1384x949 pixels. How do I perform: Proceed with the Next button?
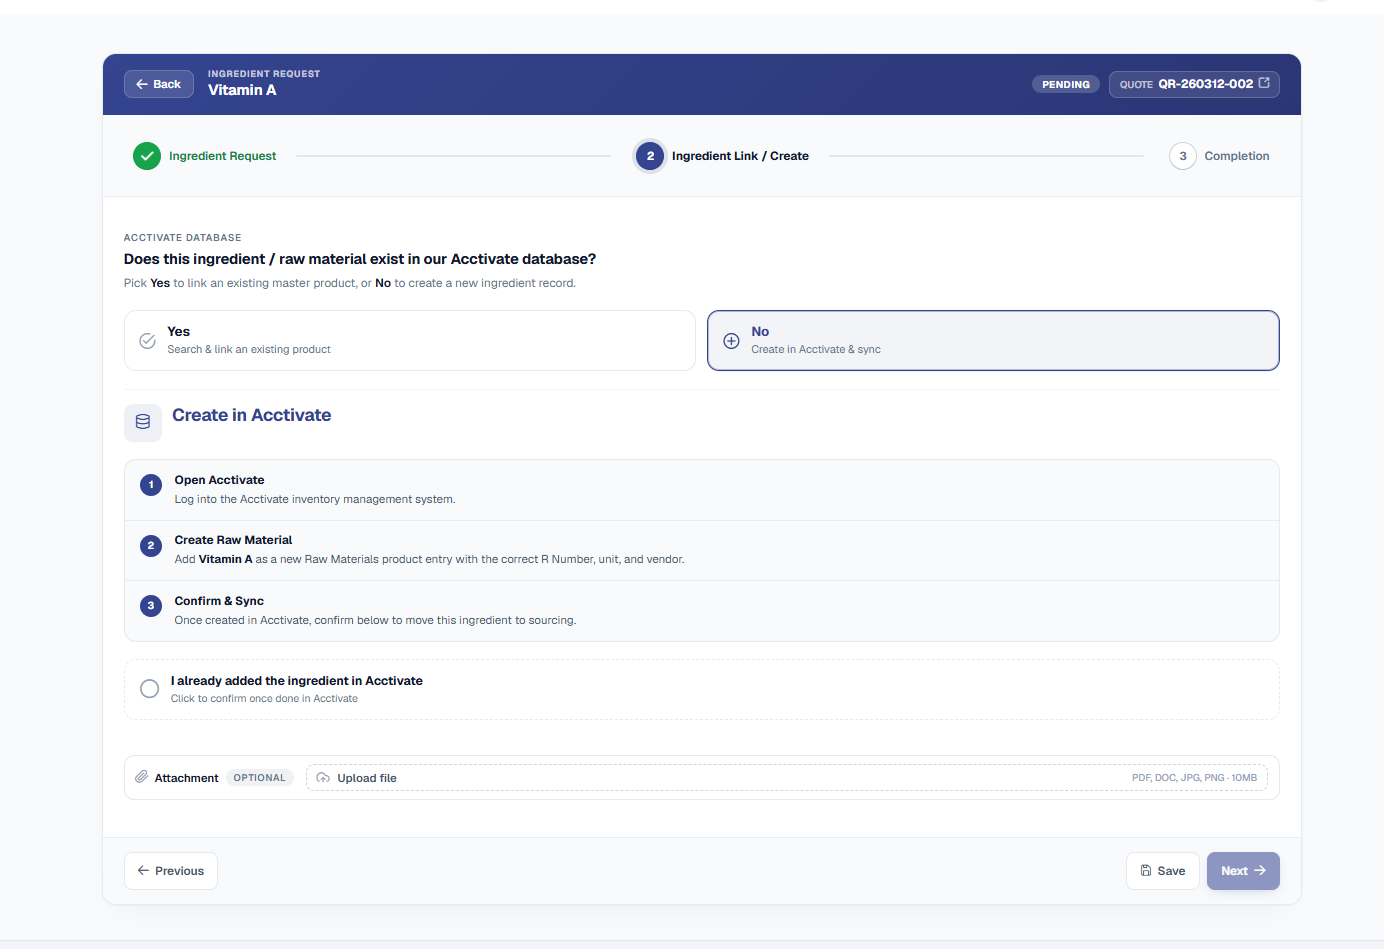(x=1243, y=871)
